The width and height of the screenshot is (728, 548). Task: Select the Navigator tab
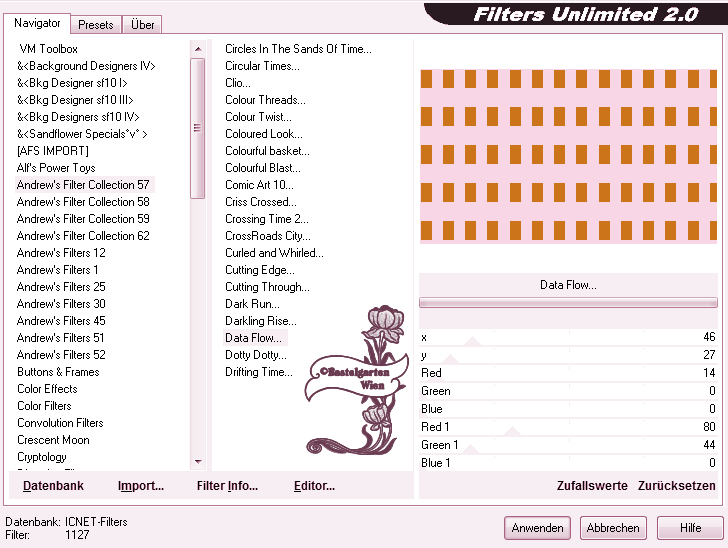tap(37, 23)
